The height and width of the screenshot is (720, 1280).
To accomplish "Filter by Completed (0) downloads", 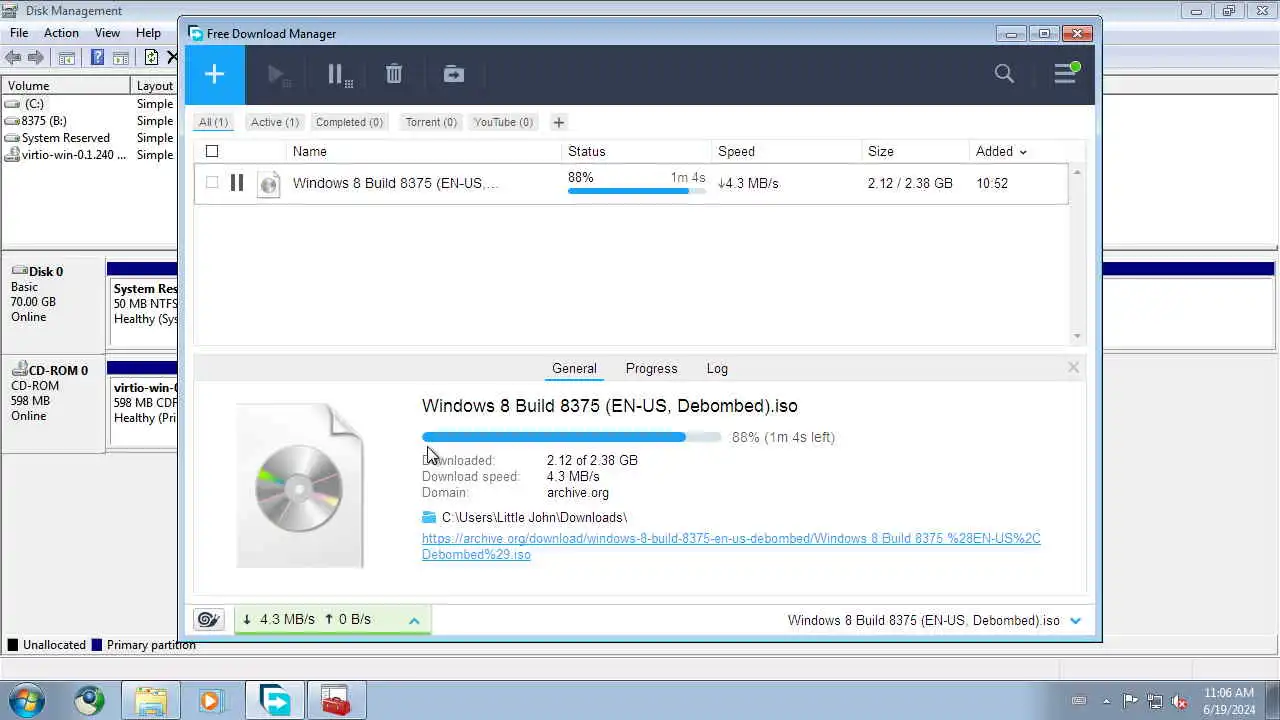I will pyautogui.click(x=349, y=122).
